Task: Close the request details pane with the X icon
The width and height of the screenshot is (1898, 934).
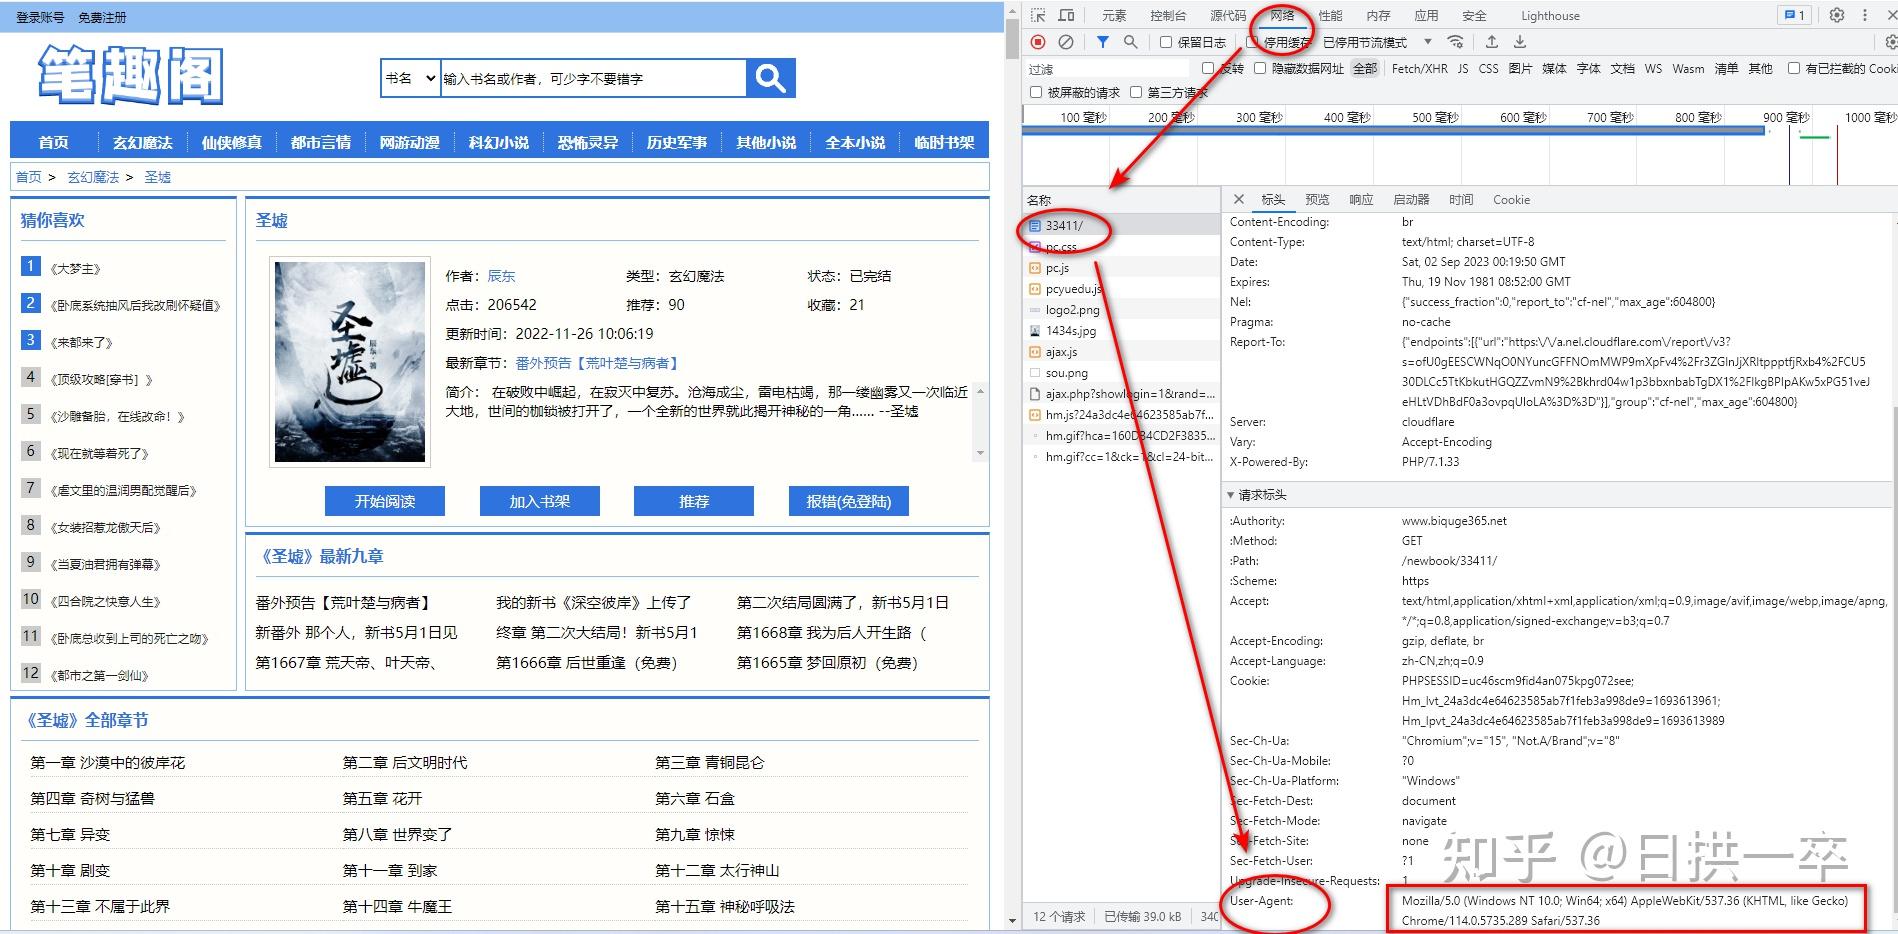Action: coord(1239,199)
